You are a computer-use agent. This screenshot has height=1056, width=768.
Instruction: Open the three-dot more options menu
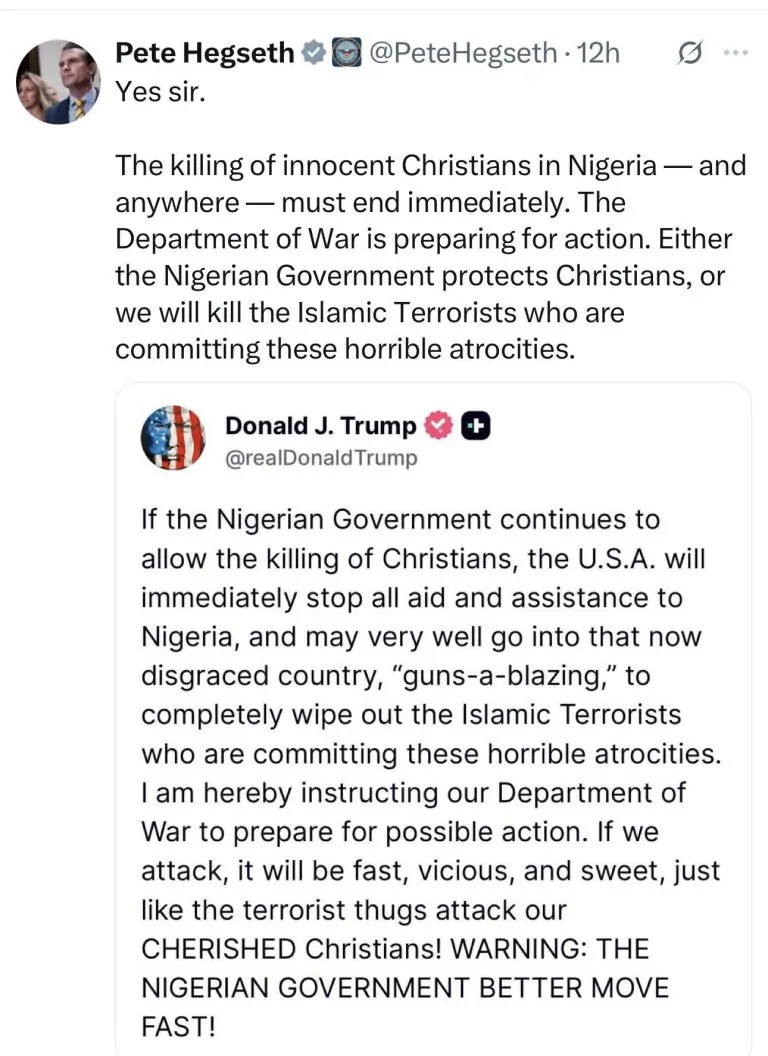point(735,54)
